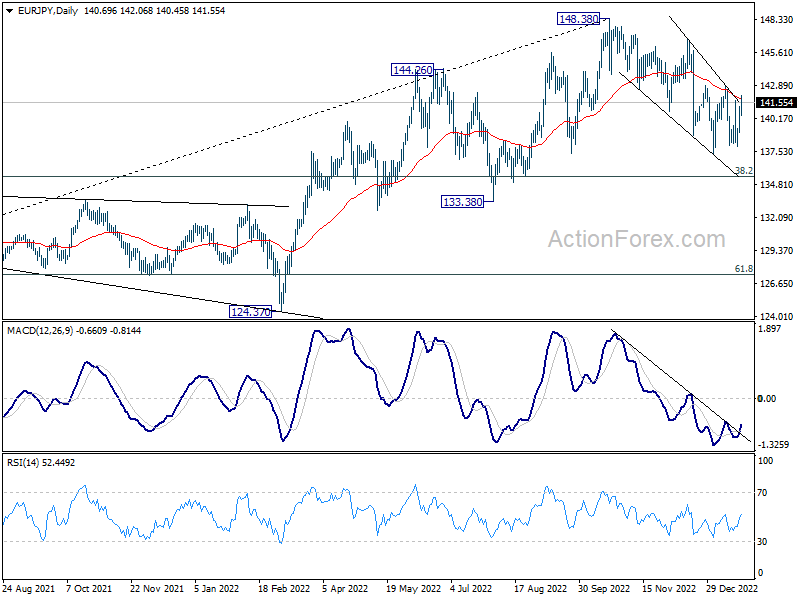Click the 7 Oct 2021 date label

(89, 588)
